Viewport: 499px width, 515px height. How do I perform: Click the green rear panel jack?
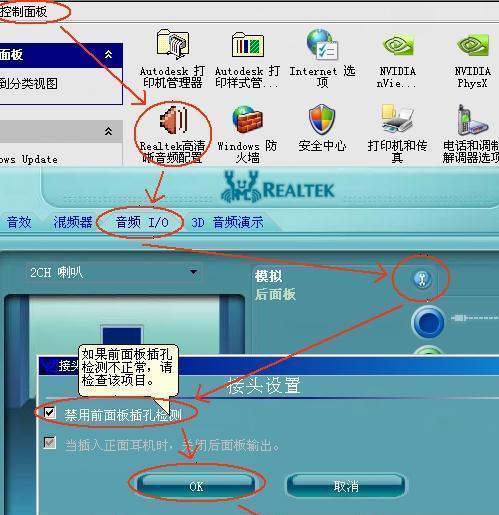(429, 351)
